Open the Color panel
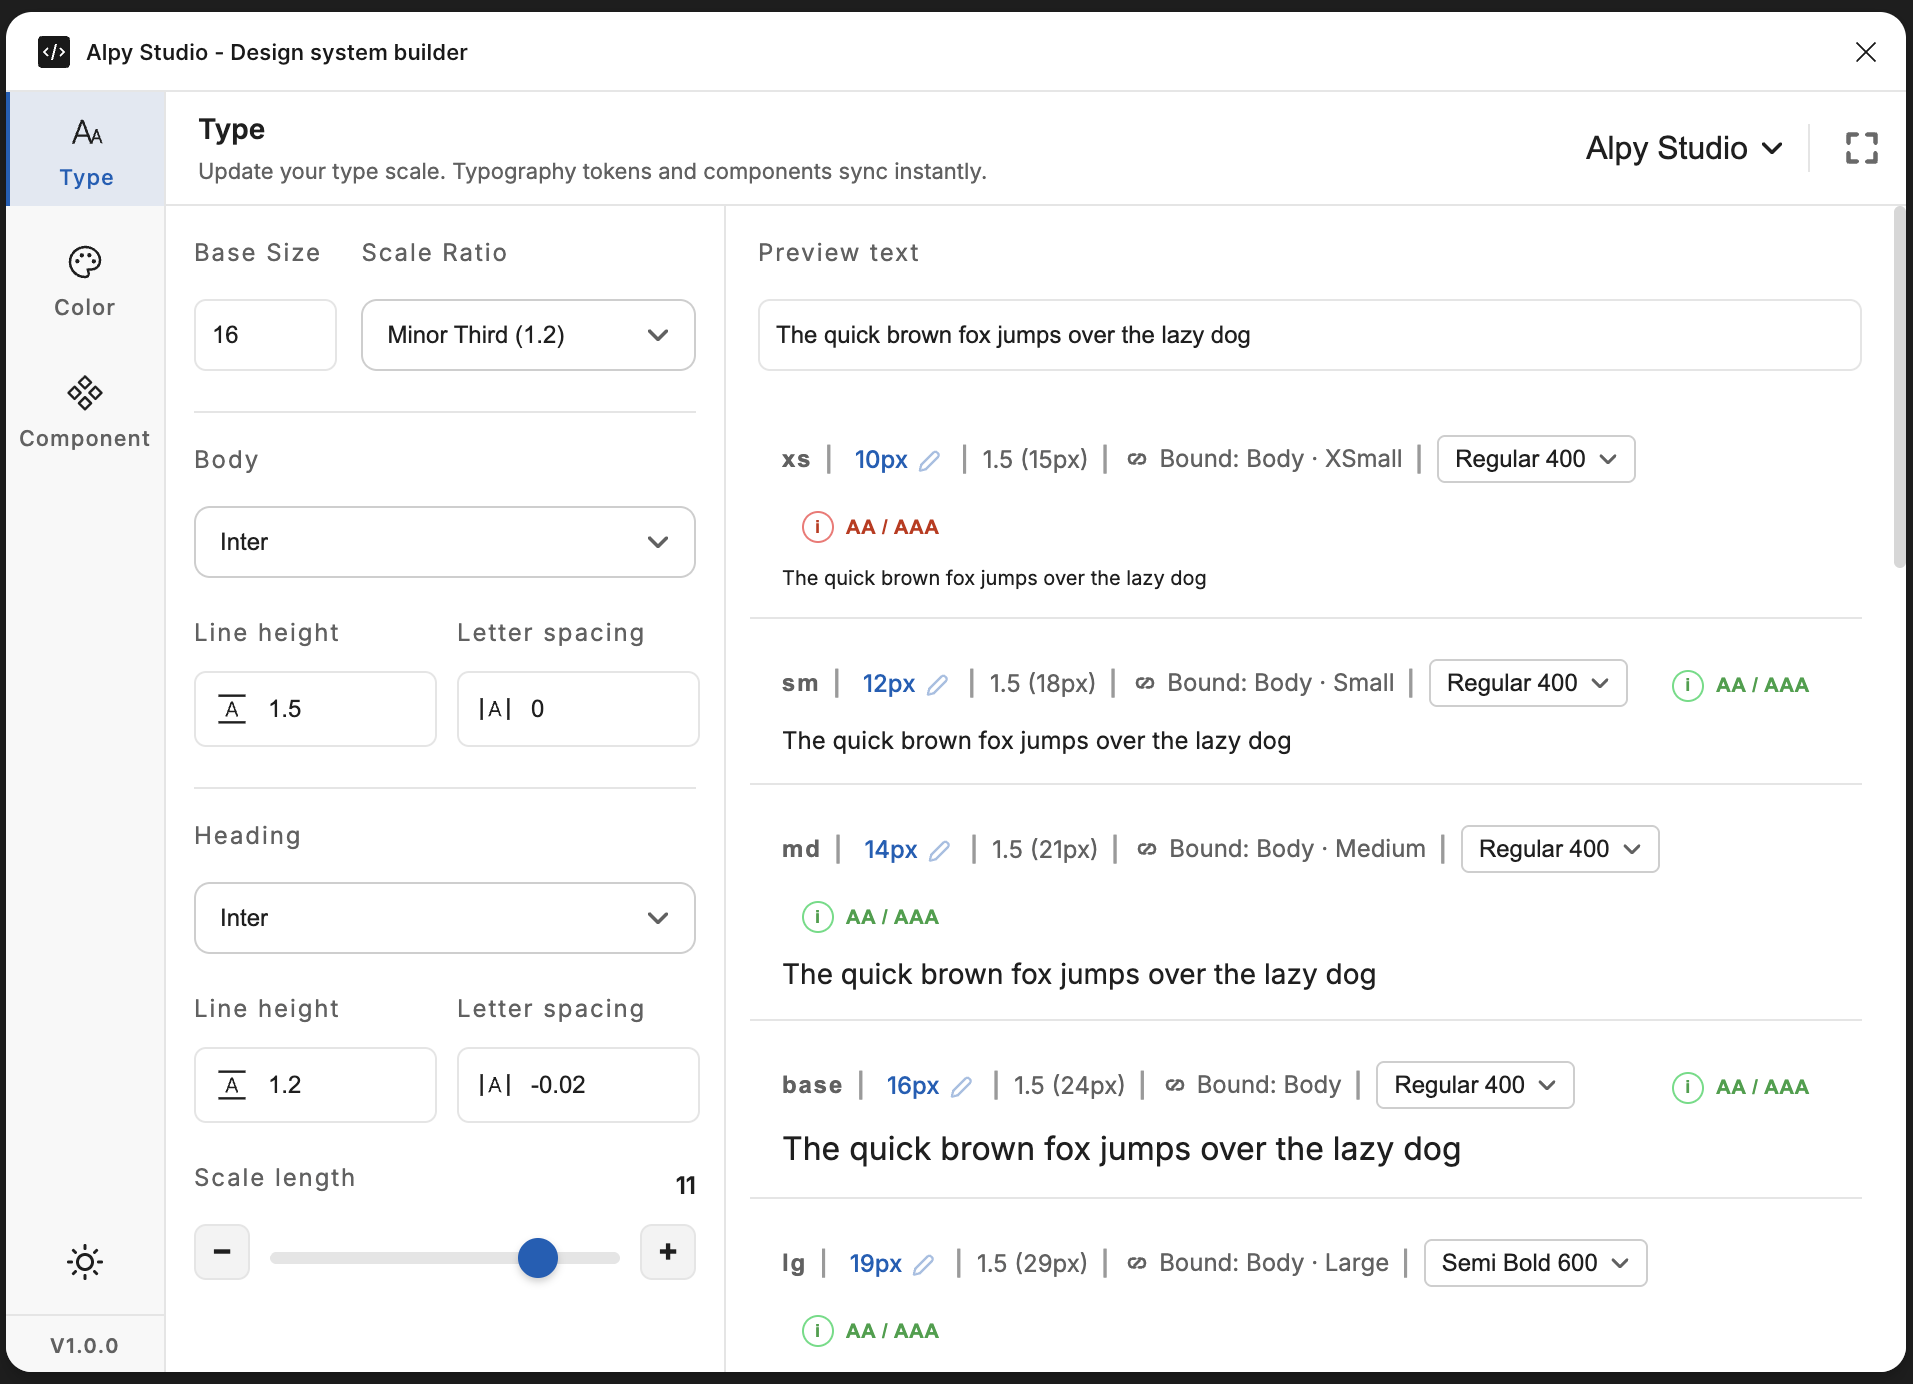Screen dimensions: 1913x1384 pyautogui.click(x=84, y=278)
